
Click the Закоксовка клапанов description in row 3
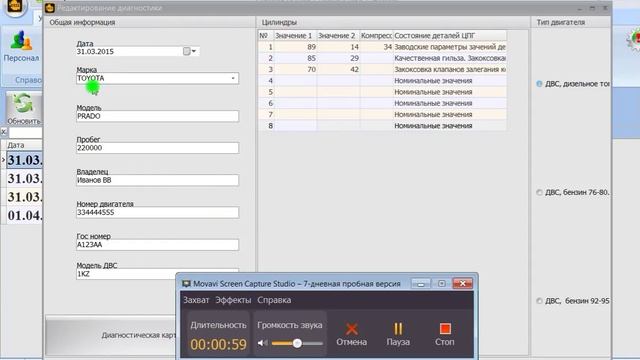(x=450, y=69)
